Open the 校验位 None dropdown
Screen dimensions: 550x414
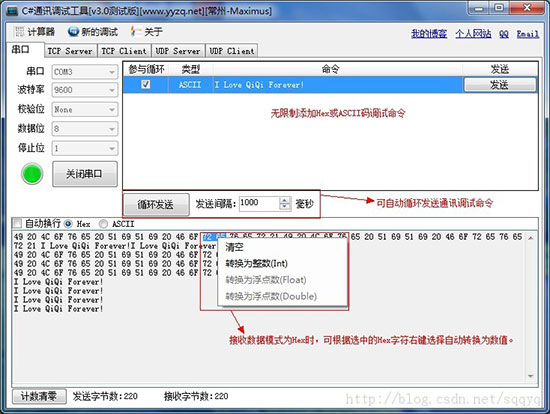tap(85, 109)
